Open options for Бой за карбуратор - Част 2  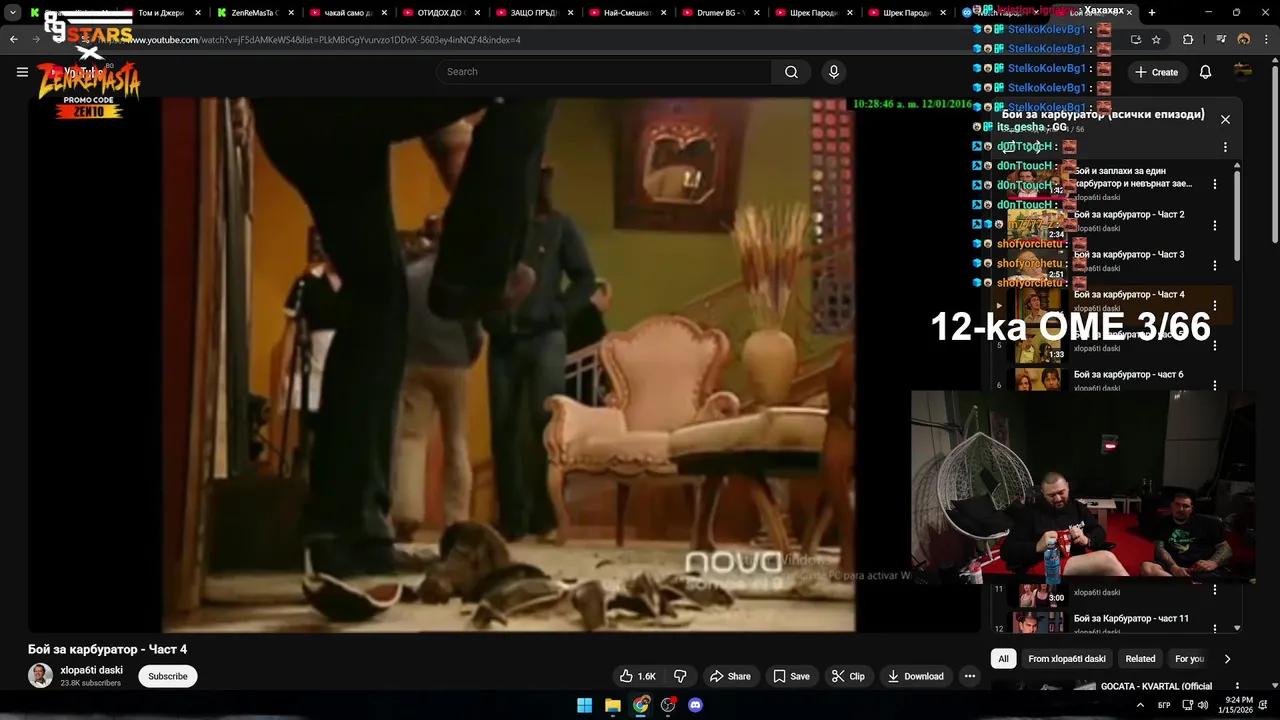pyautogui.click(x=1215, y=225)
